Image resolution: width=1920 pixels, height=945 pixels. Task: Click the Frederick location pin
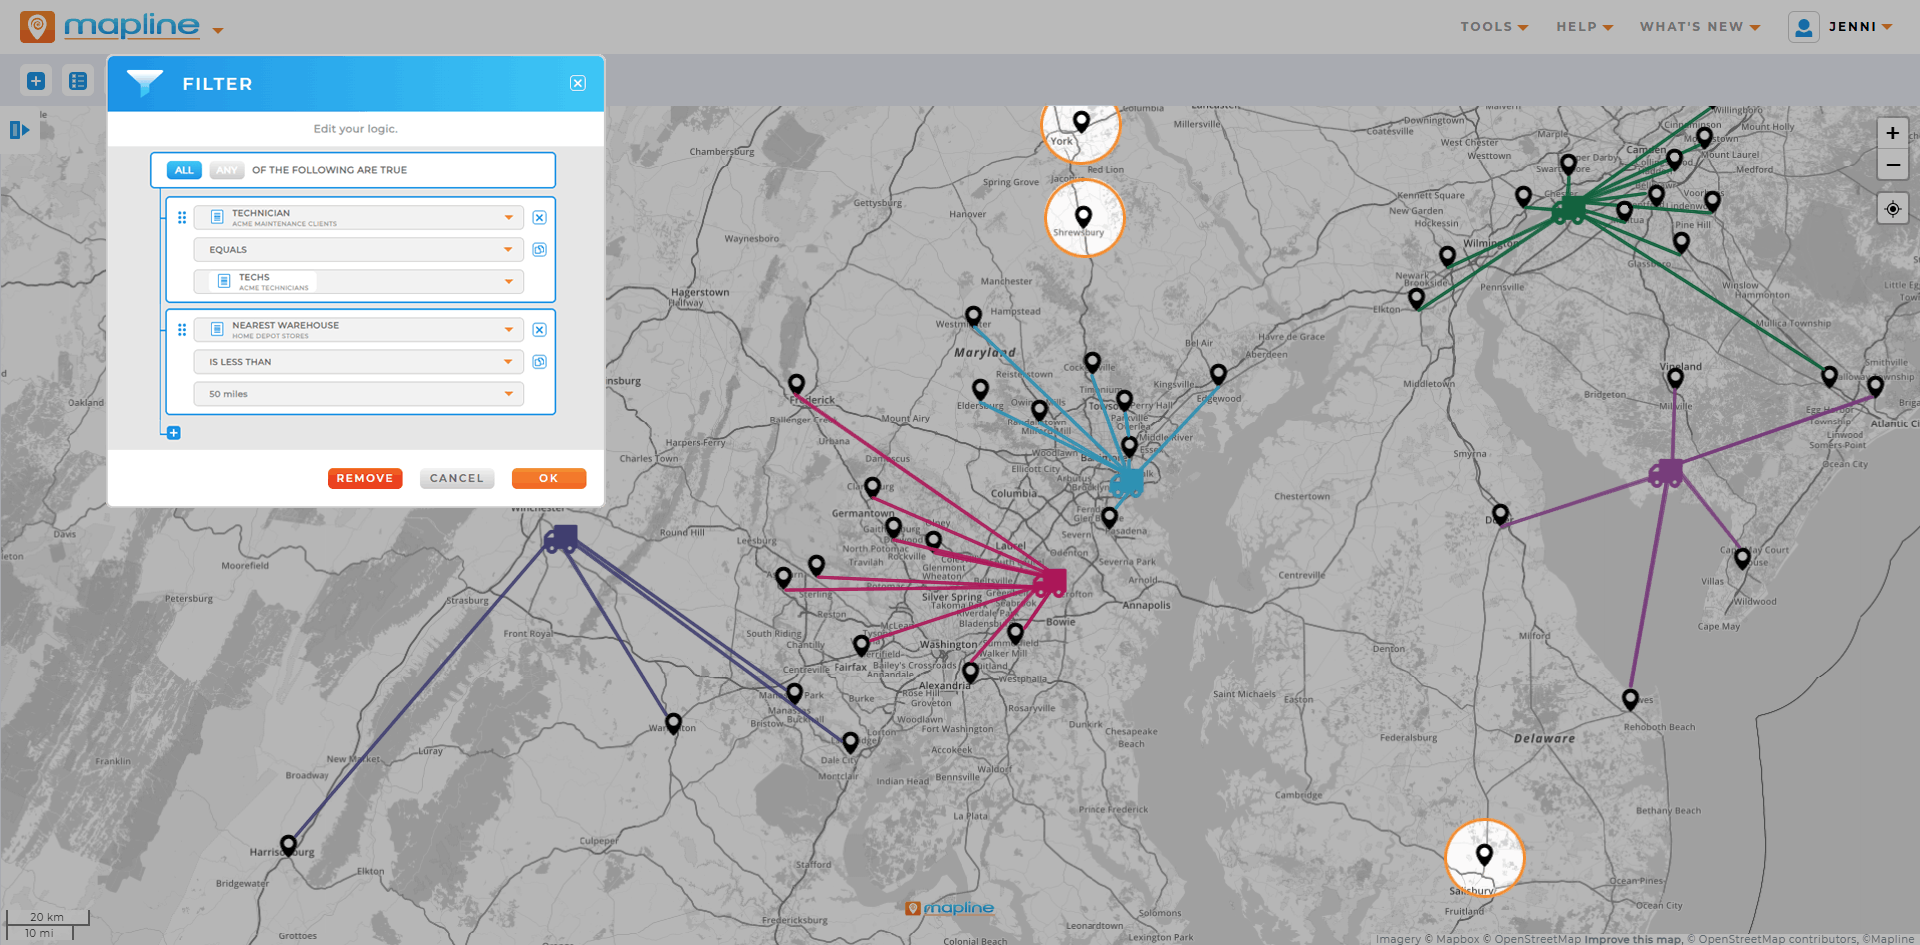pyautogui.click(x=796, y=385)
